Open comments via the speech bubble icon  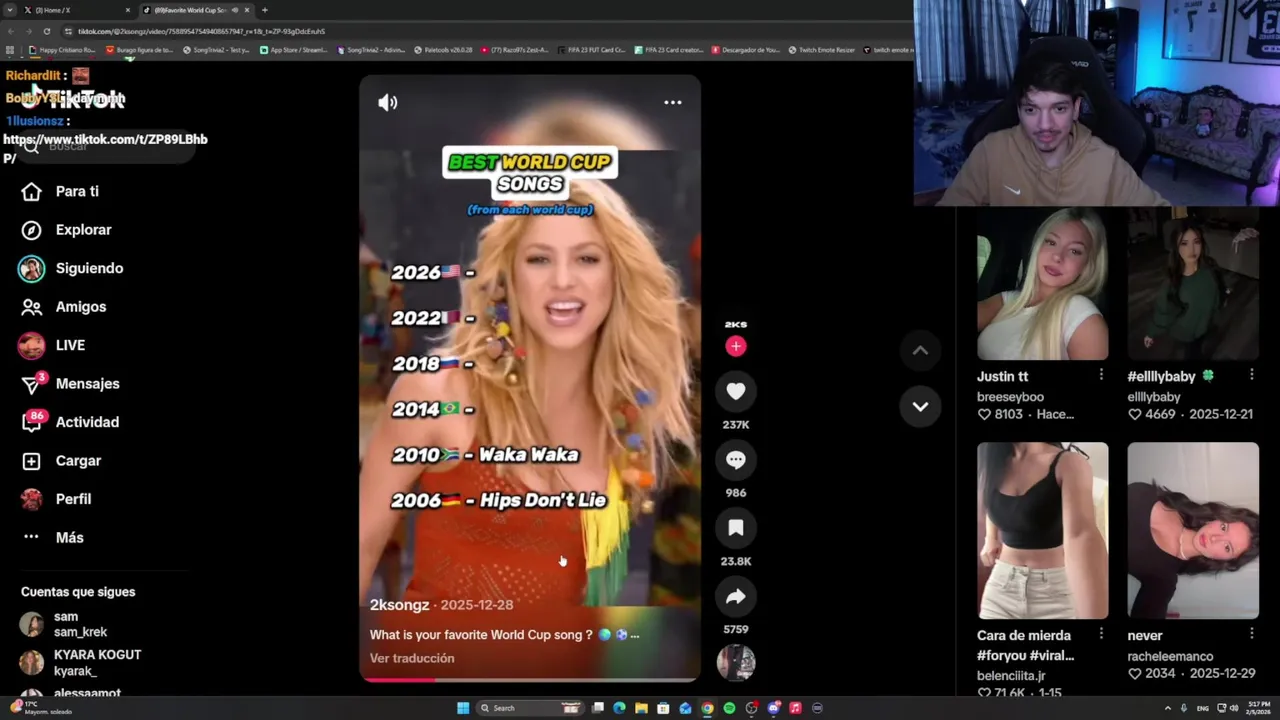coord(736,459)
